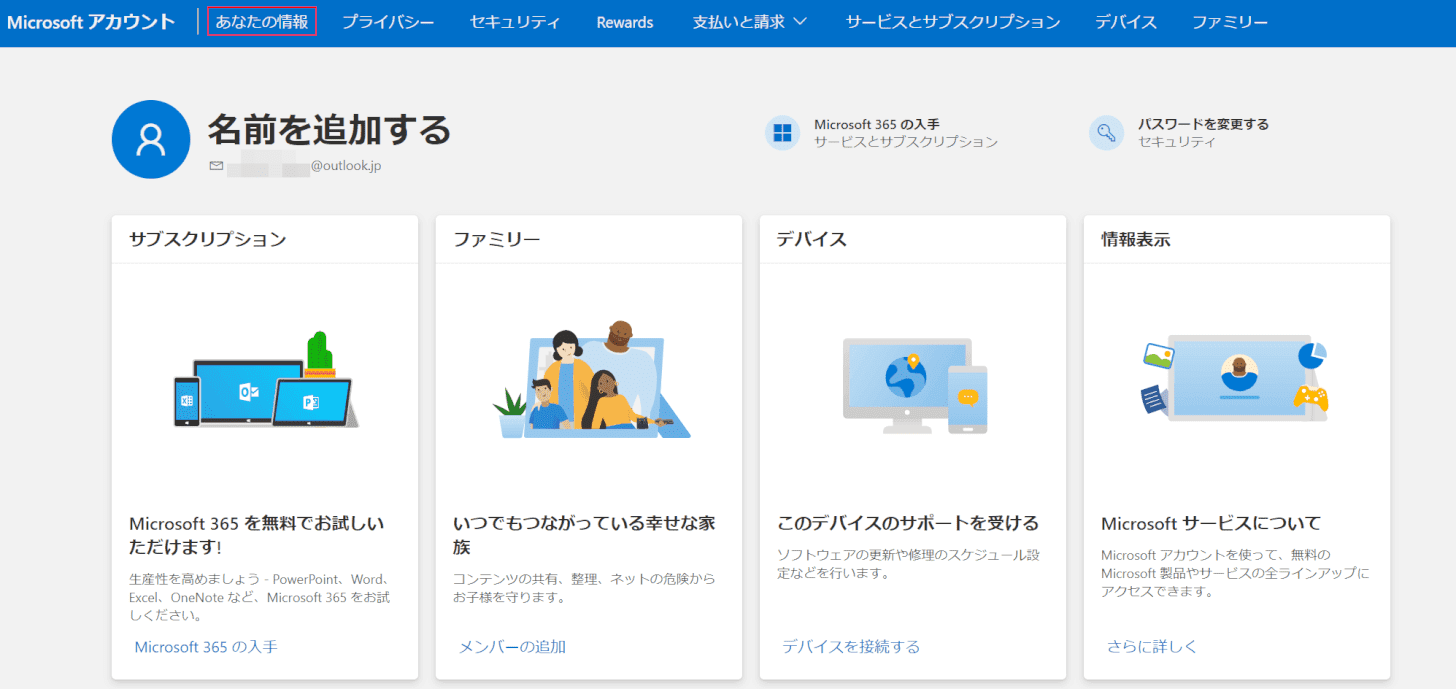Click the デバイスを接続する link

pyautogui.click(x=851, y=647)
